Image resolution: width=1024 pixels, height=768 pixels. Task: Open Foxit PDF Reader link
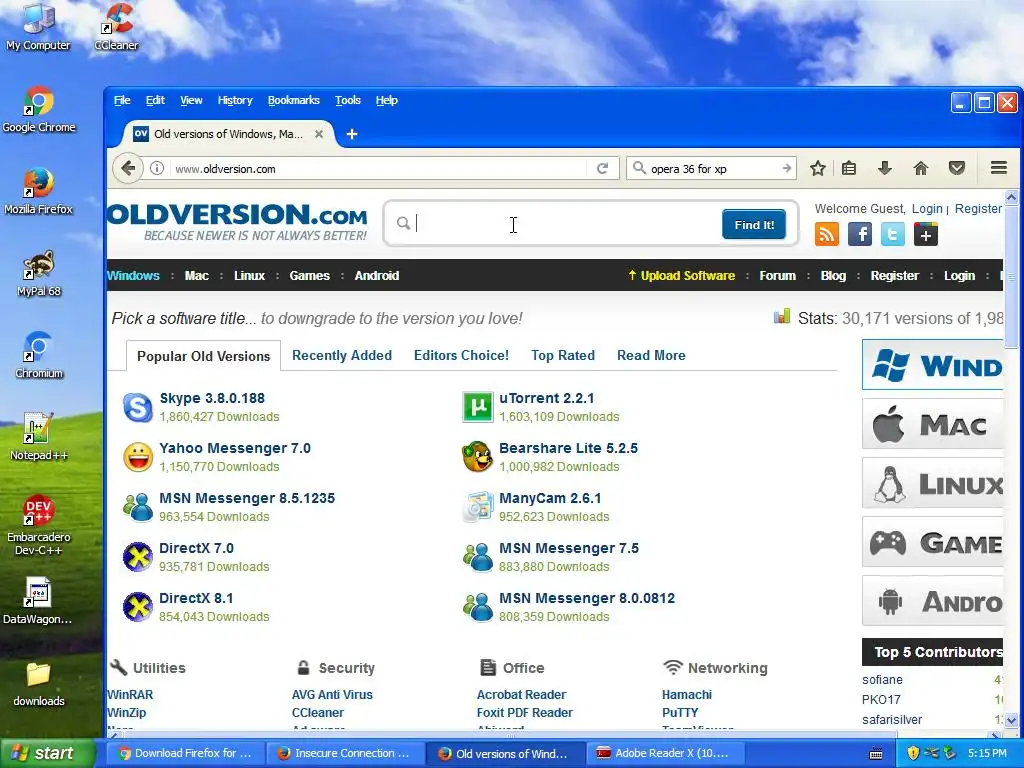[x=525, y=712]
